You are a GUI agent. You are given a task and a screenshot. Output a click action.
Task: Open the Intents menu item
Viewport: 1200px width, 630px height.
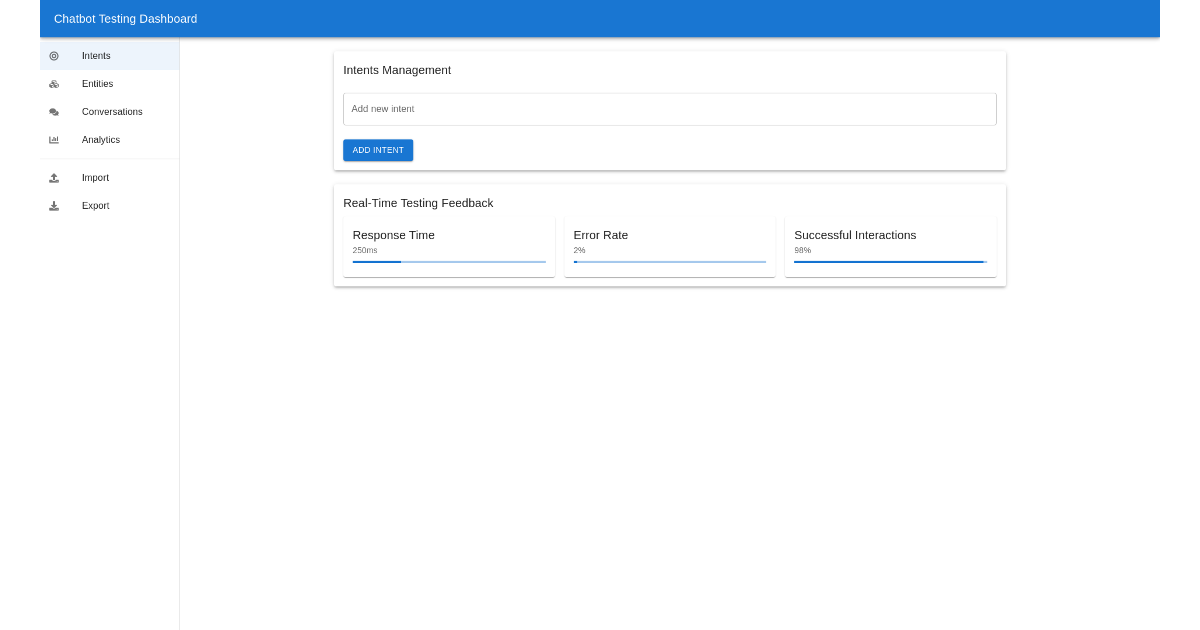[96, 56]
